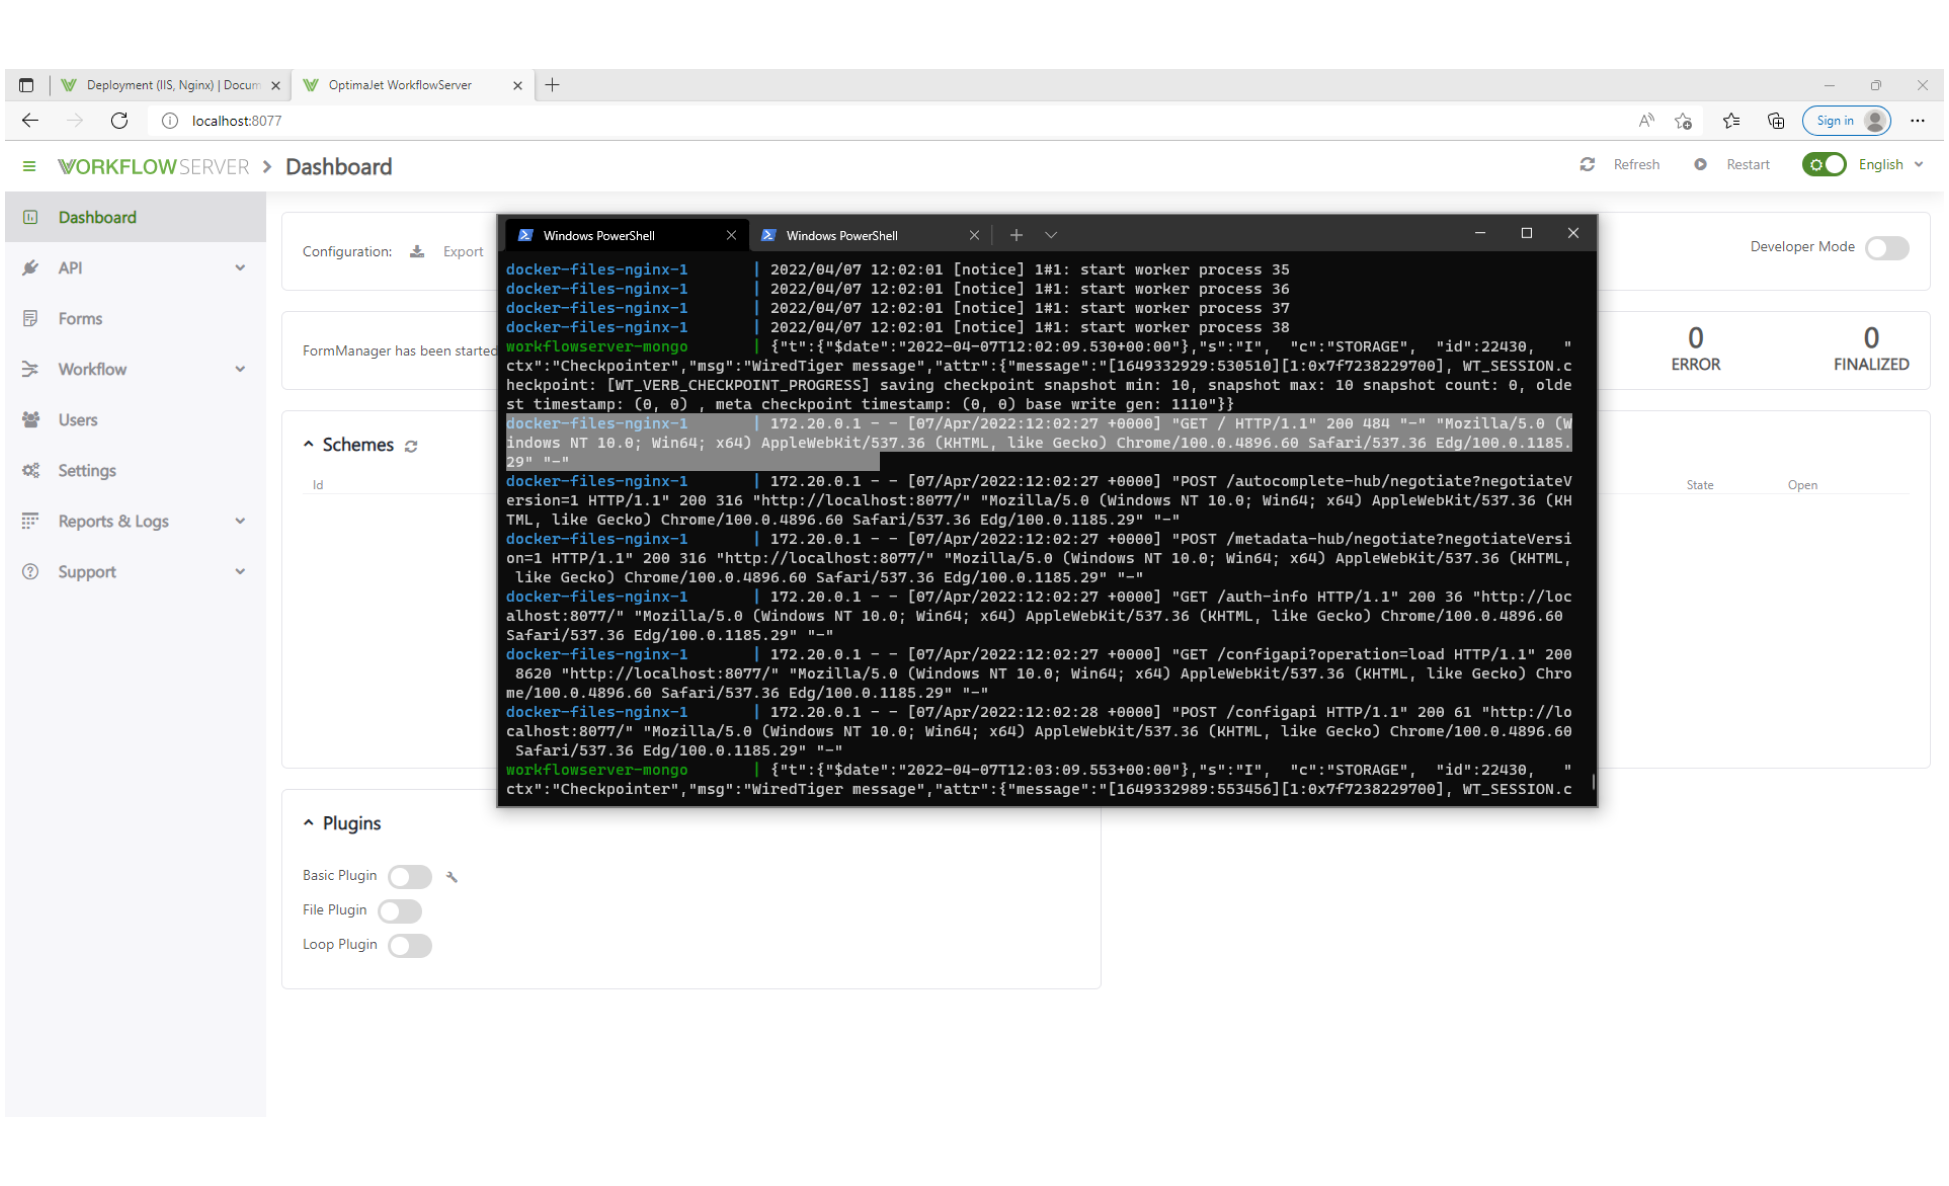The width and height of the screenshot is (1949, 1186).
Task: Add page to favorites star
Action: click(x=1684, y=120)
